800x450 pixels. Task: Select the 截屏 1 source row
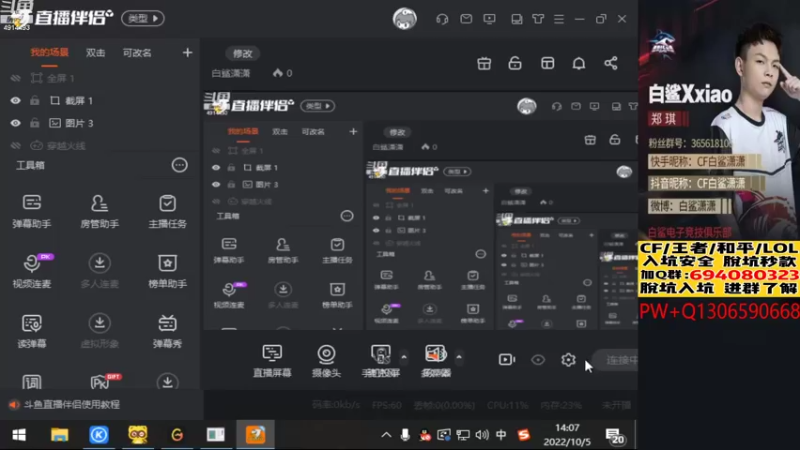[x=101, y=101]
